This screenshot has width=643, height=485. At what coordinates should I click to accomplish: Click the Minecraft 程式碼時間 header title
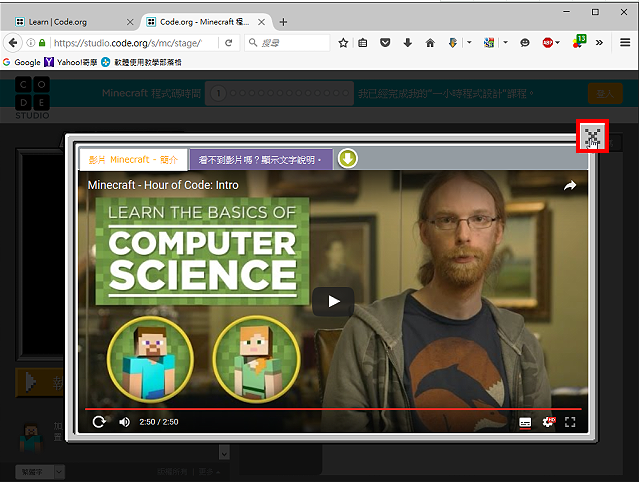[x=151, y=93]
